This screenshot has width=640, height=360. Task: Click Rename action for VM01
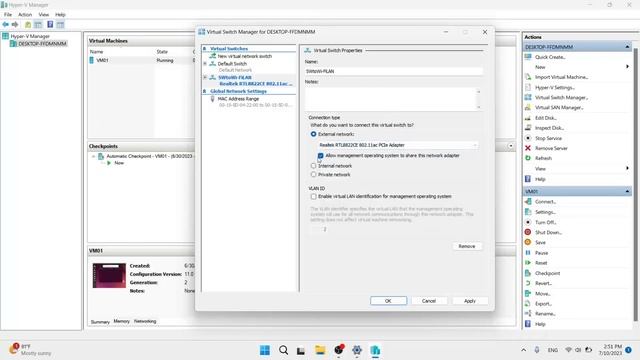[x=545, y=314]
